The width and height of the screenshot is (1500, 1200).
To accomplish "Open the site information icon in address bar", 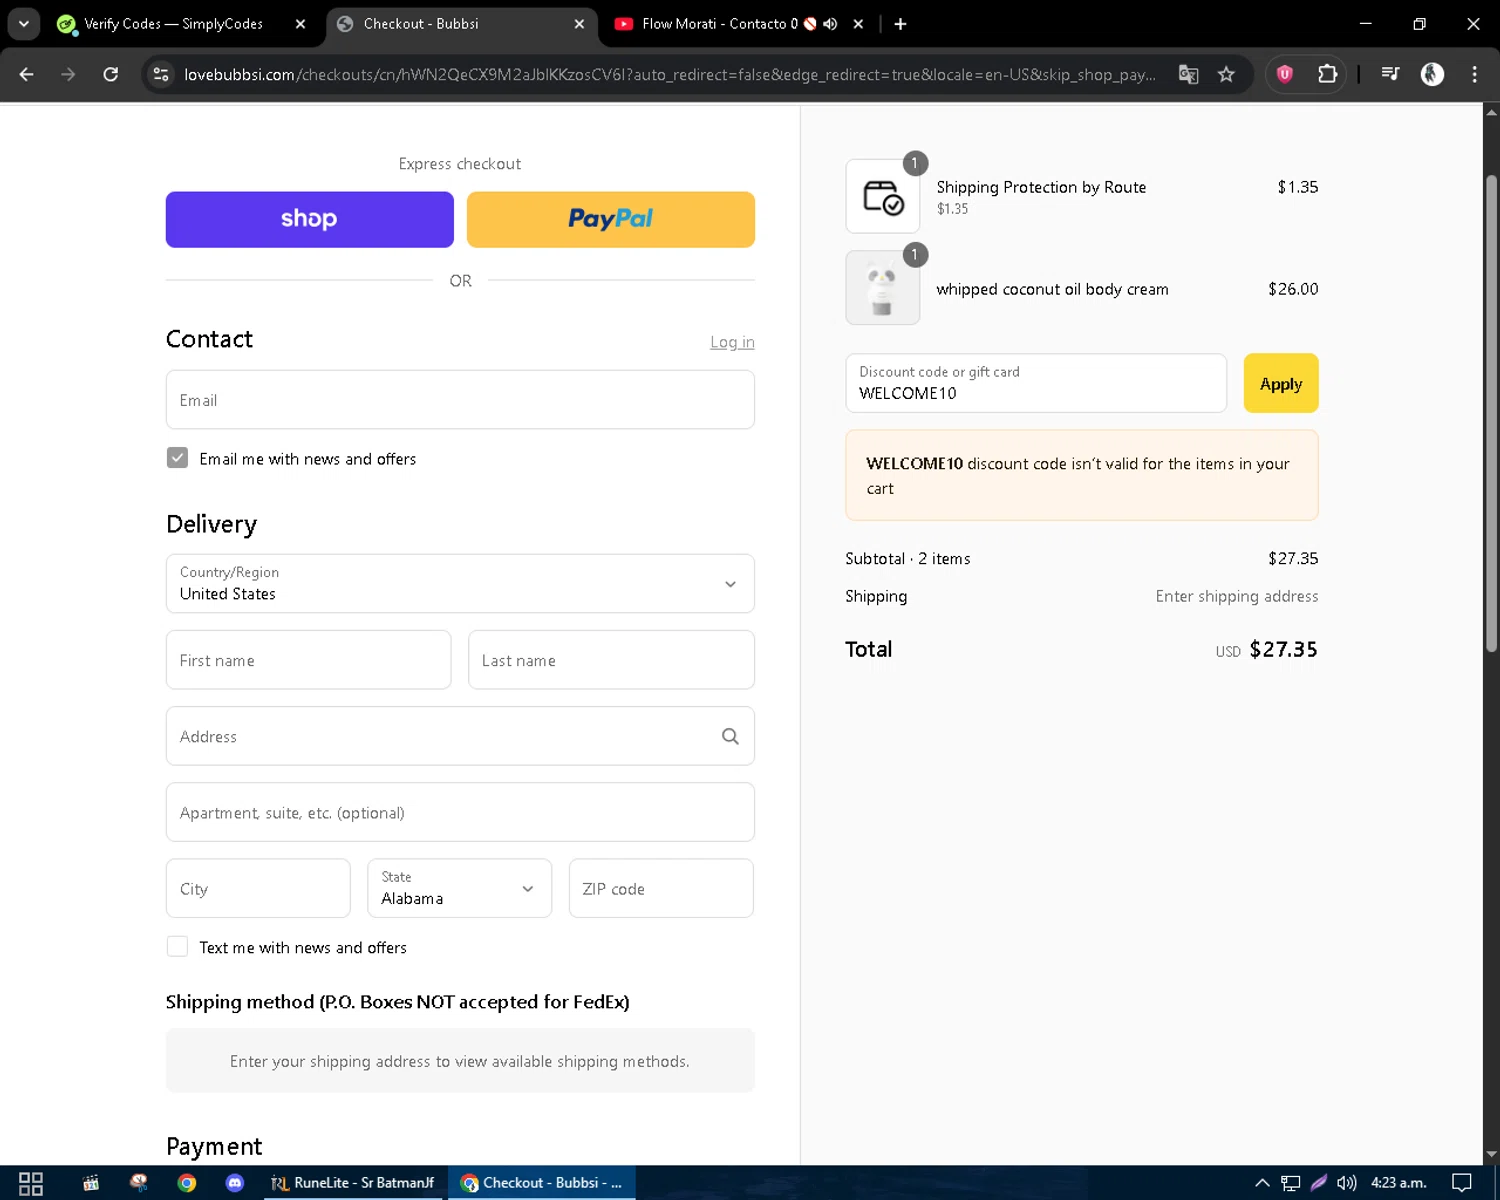I will click(161, 75).
